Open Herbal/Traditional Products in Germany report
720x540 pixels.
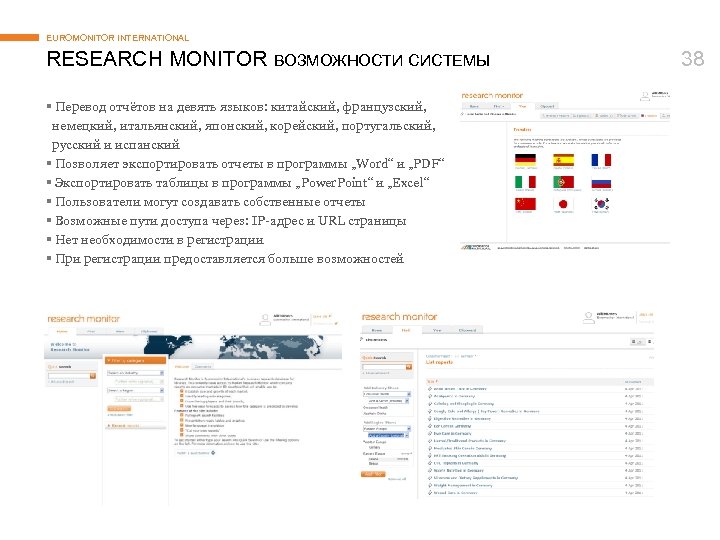click(470, 441)
